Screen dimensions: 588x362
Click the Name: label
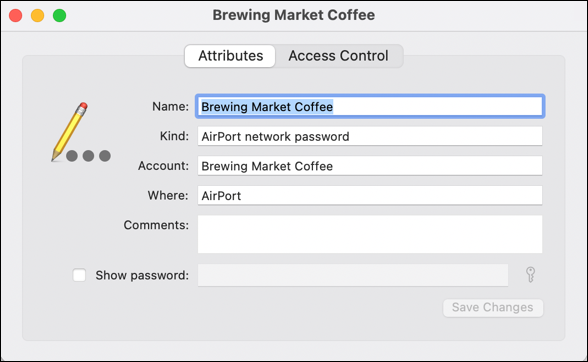170,107
